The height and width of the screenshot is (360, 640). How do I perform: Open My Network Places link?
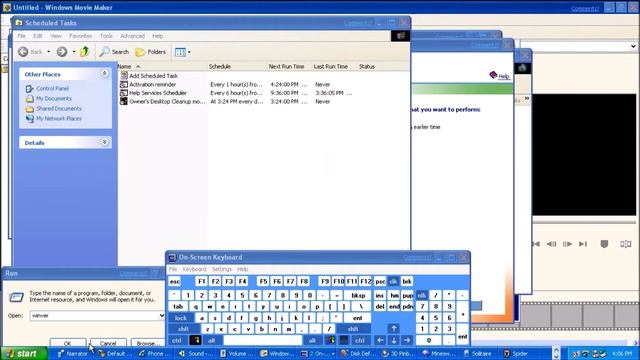59,118
